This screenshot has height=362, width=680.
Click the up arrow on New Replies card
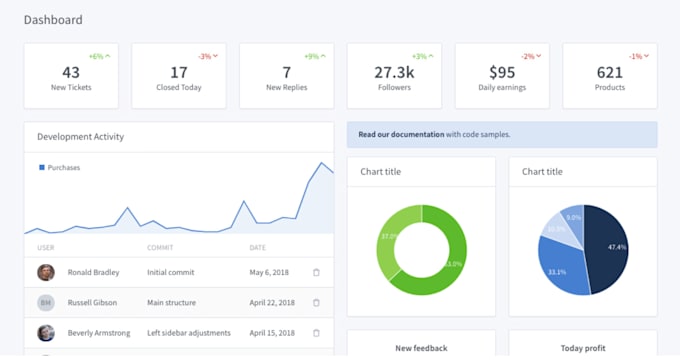pyautogui.click(x=323, y=56)
